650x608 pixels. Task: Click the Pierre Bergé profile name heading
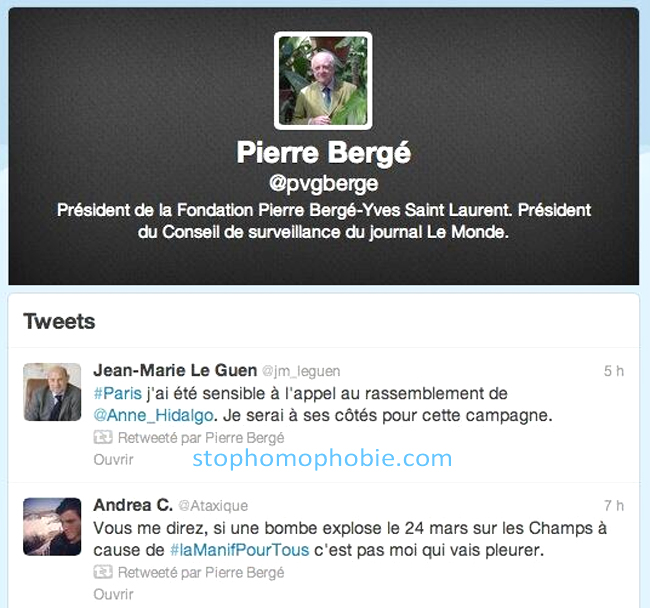pos(324,153)
